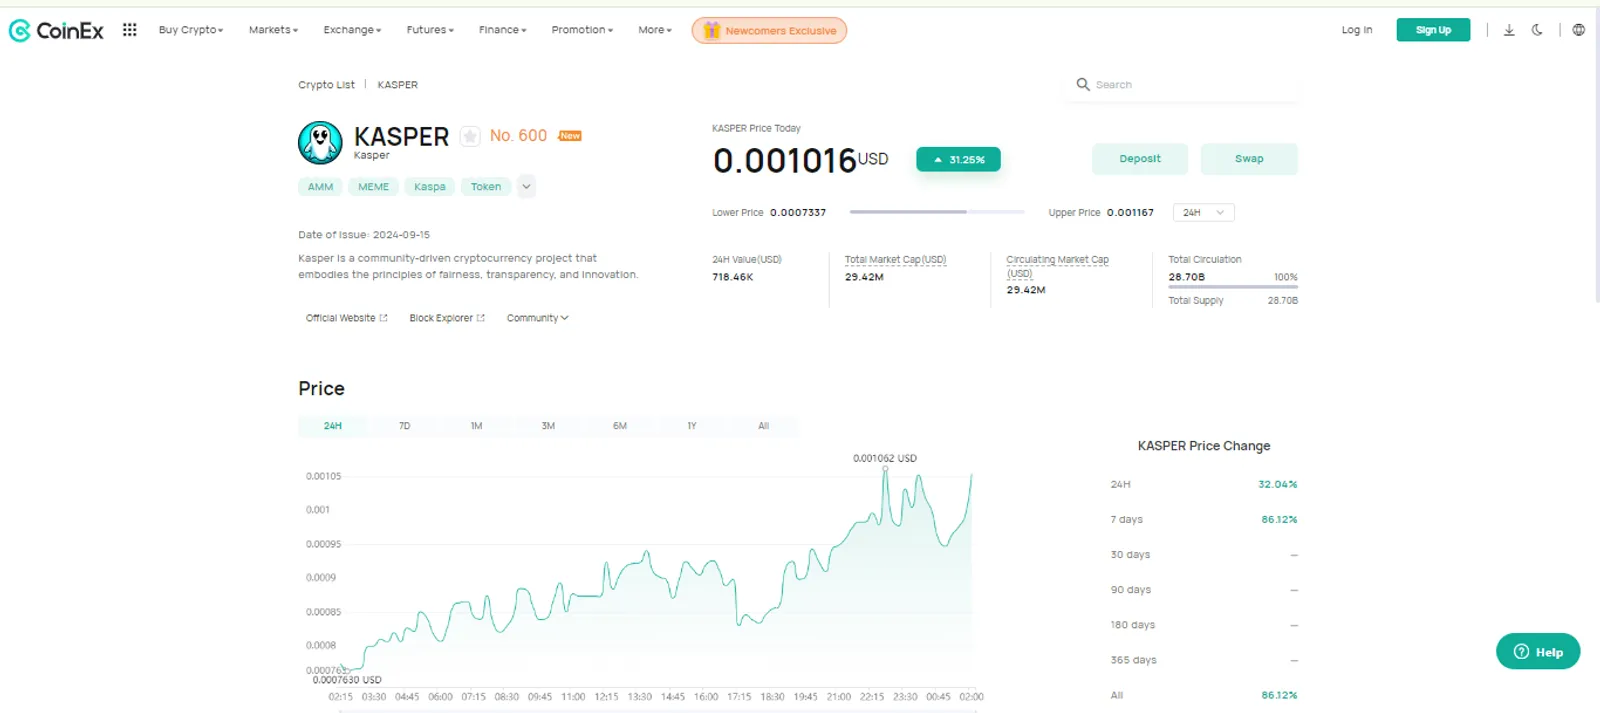1600x713 pixels.
Task: Click the Total Circulation progress bar
Action: pos(1233,287)
